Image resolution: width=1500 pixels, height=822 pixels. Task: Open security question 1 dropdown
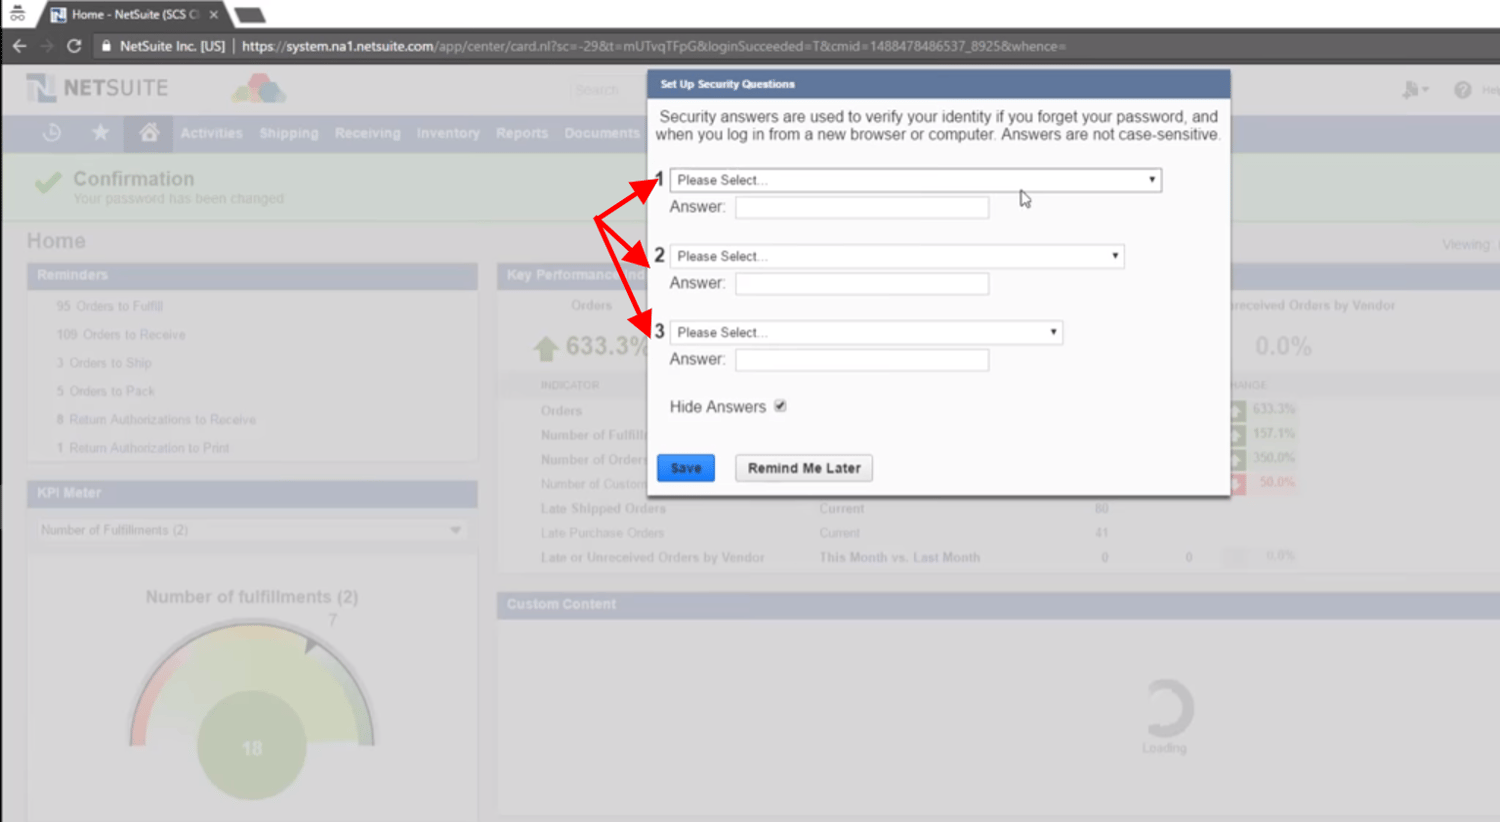click(x=915, y=180)
